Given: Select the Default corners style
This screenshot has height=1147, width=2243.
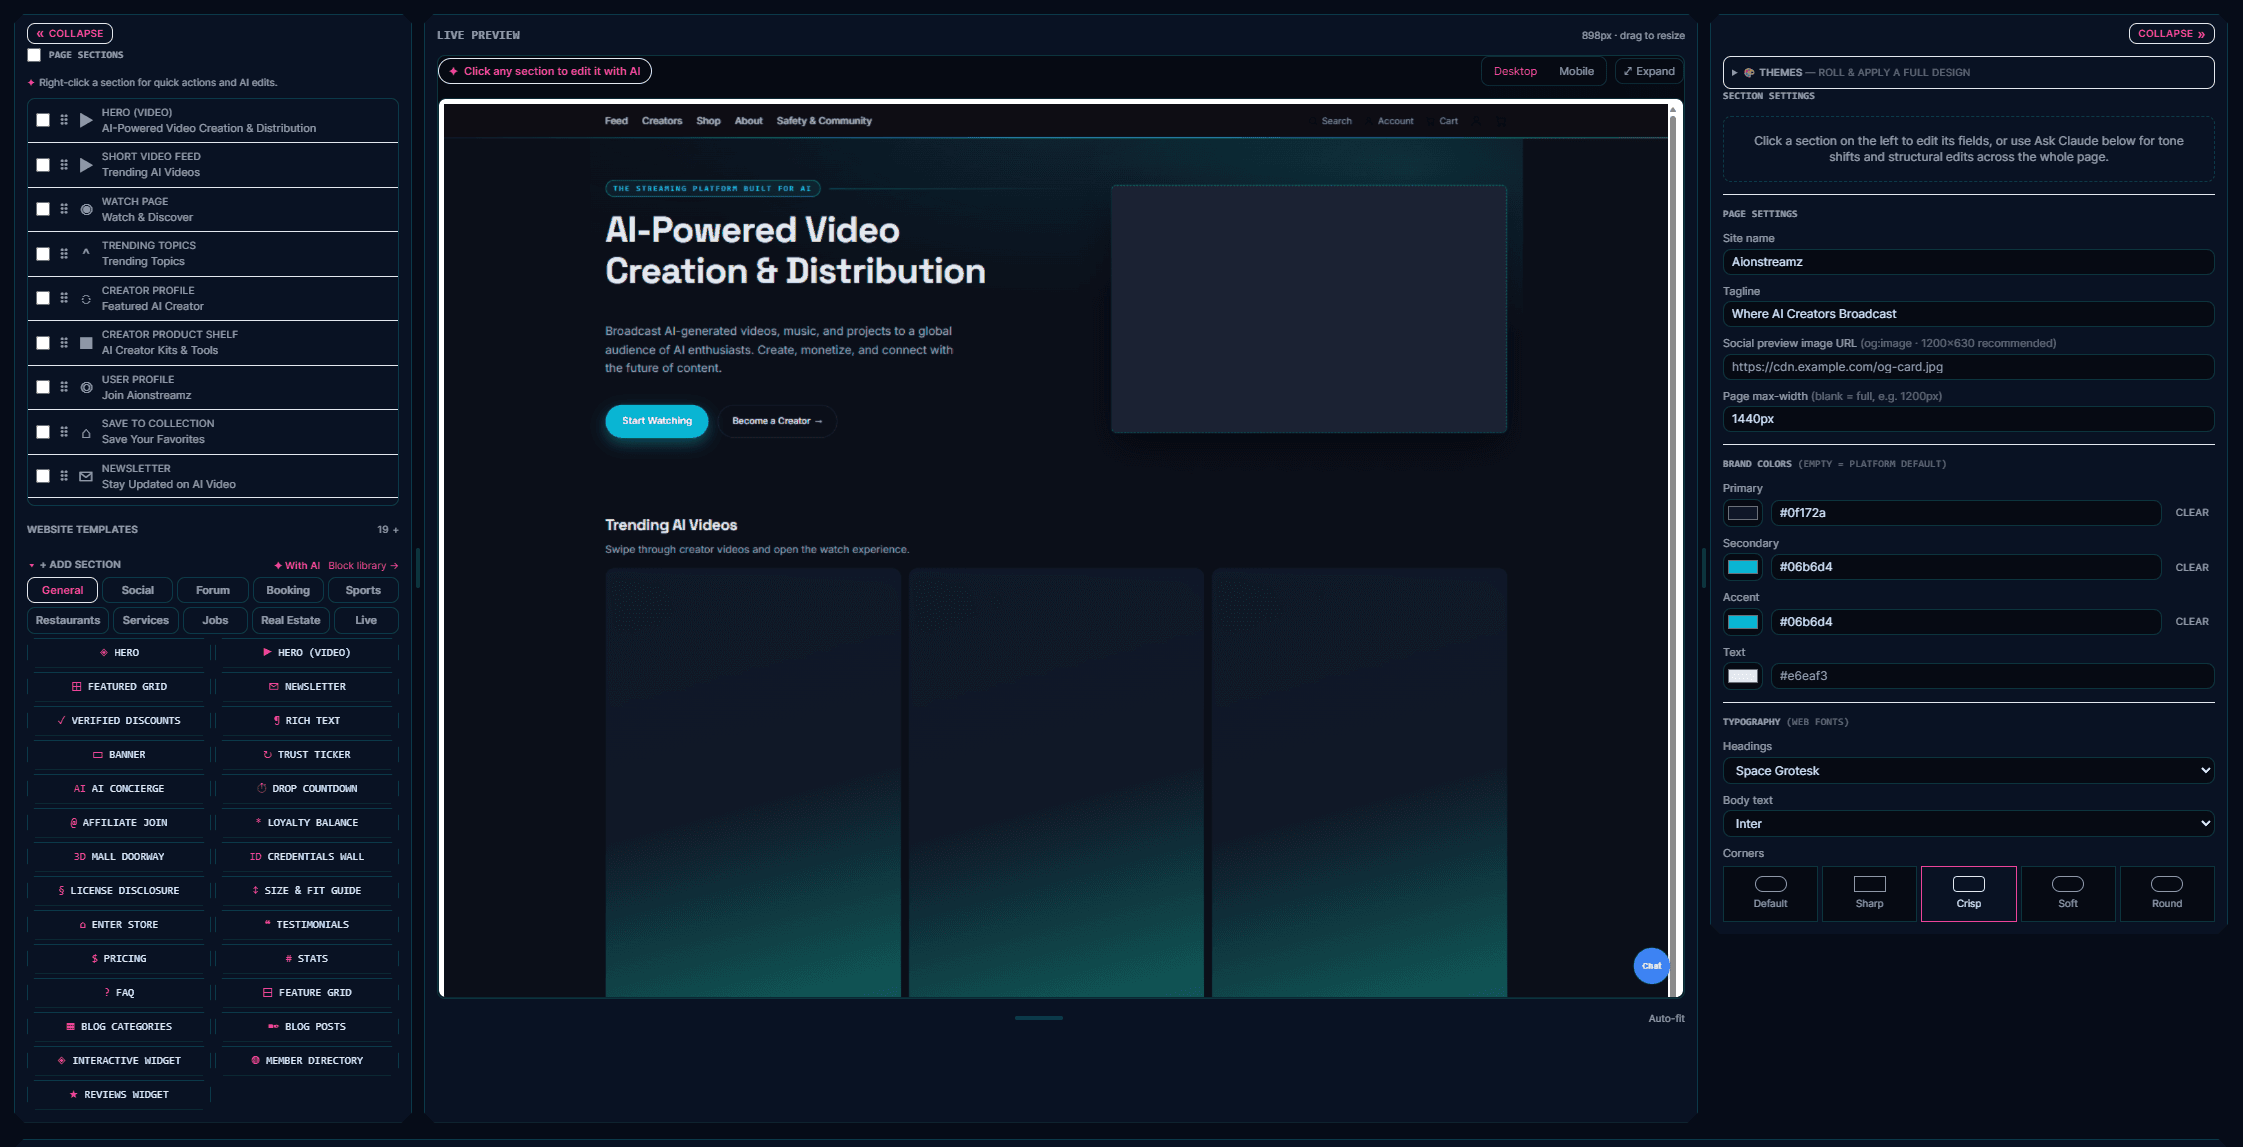Looking at the screenshot, I should tap(1770, 893).
